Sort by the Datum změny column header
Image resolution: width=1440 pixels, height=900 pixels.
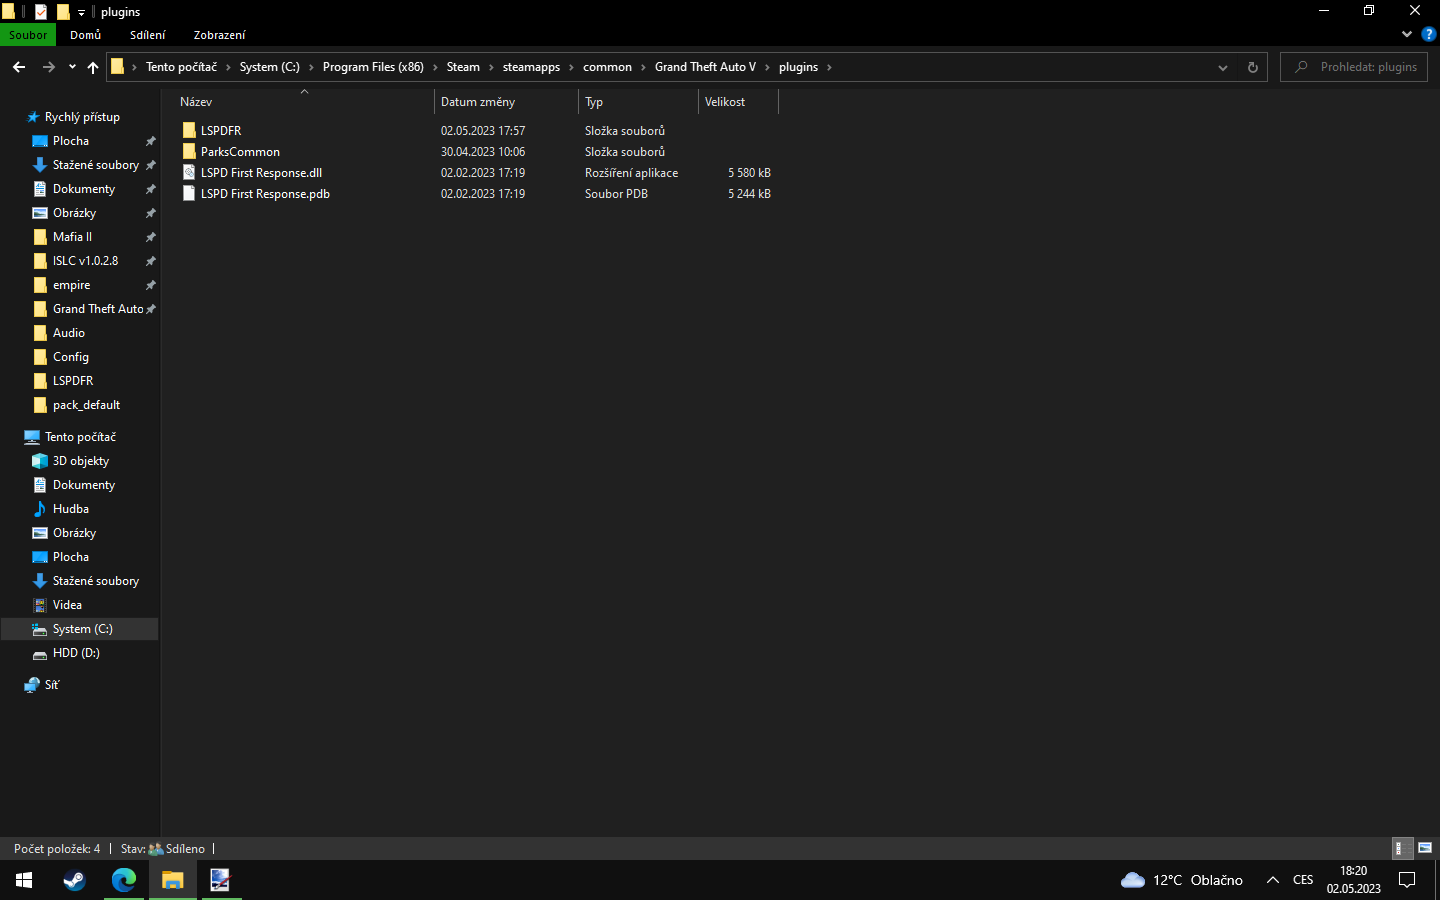(x=507, y=102)
